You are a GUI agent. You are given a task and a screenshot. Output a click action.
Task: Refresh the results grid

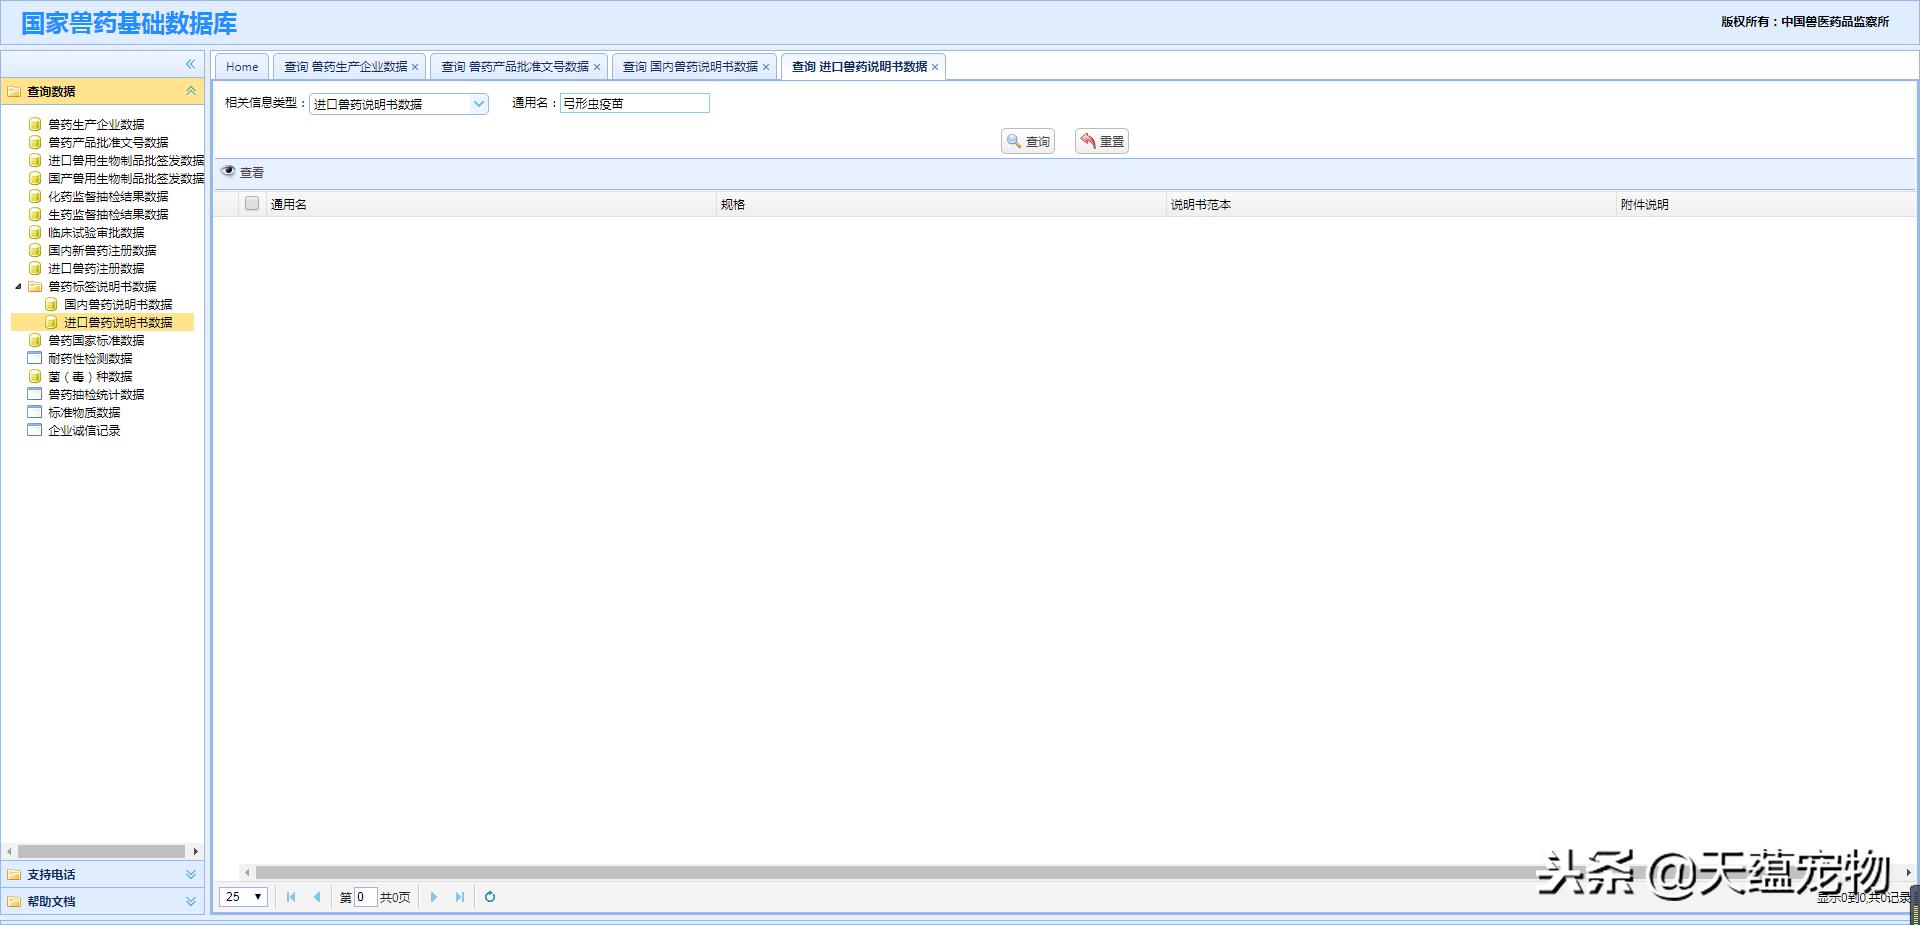(490, 897)
